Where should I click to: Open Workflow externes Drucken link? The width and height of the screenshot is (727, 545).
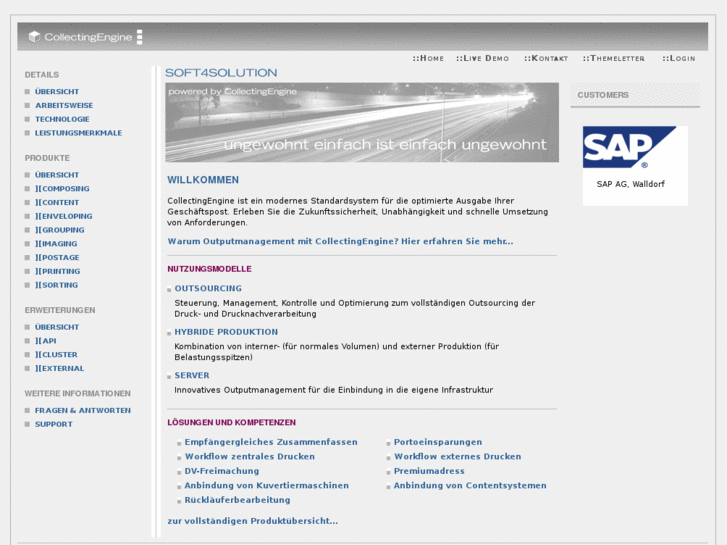pos(458,456)
